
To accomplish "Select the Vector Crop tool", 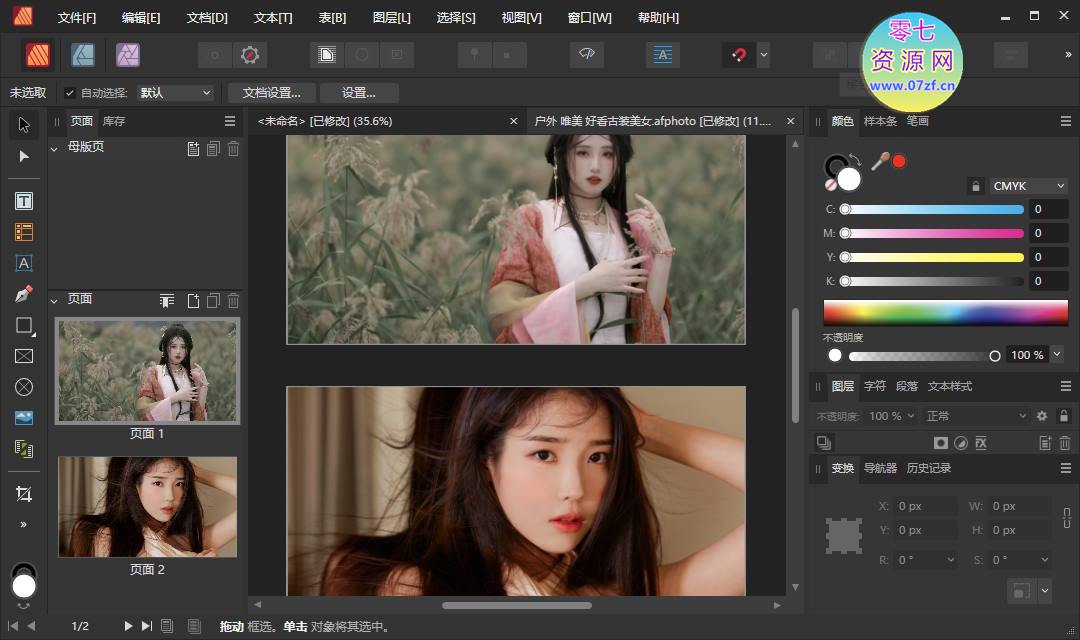I will [24, 494].
